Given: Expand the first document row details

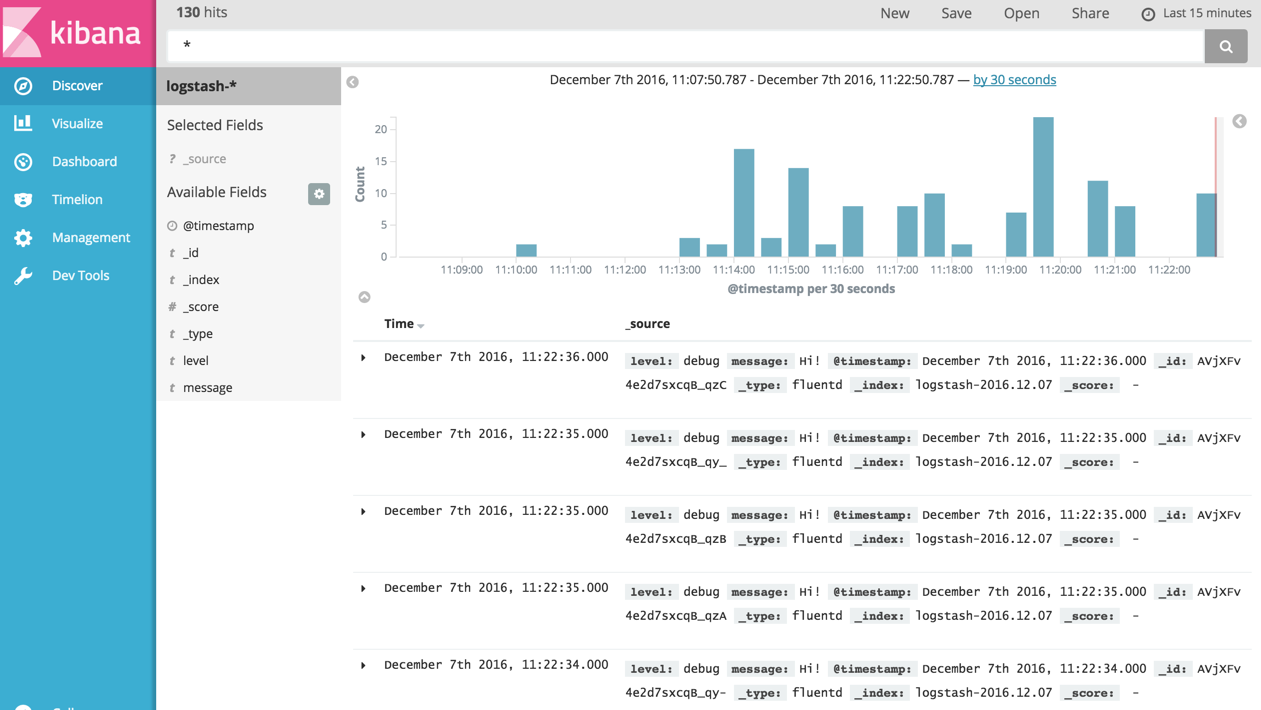Looking at the screenshot, I should pyautogui.click(x=364, y=356).
